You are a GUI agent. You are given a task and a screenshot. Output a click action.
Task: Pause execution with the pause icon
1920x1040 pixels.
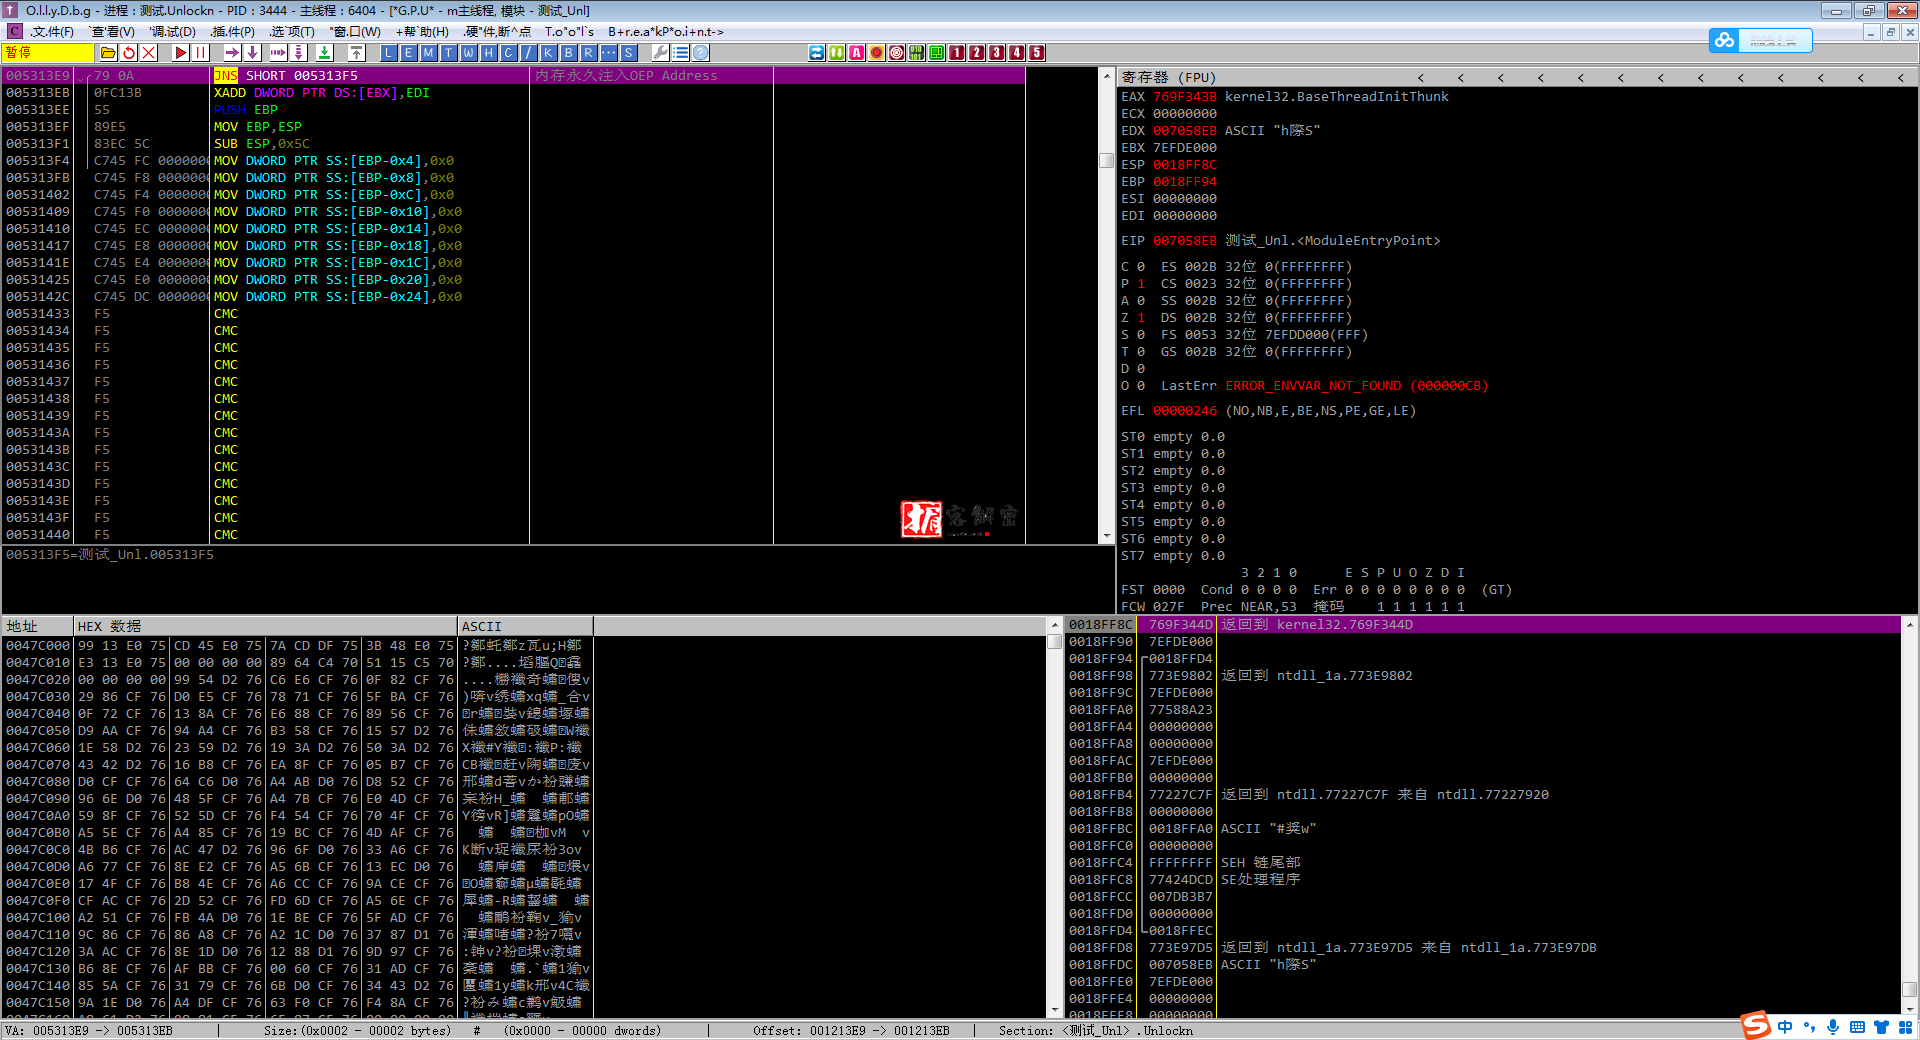[201, 53]
